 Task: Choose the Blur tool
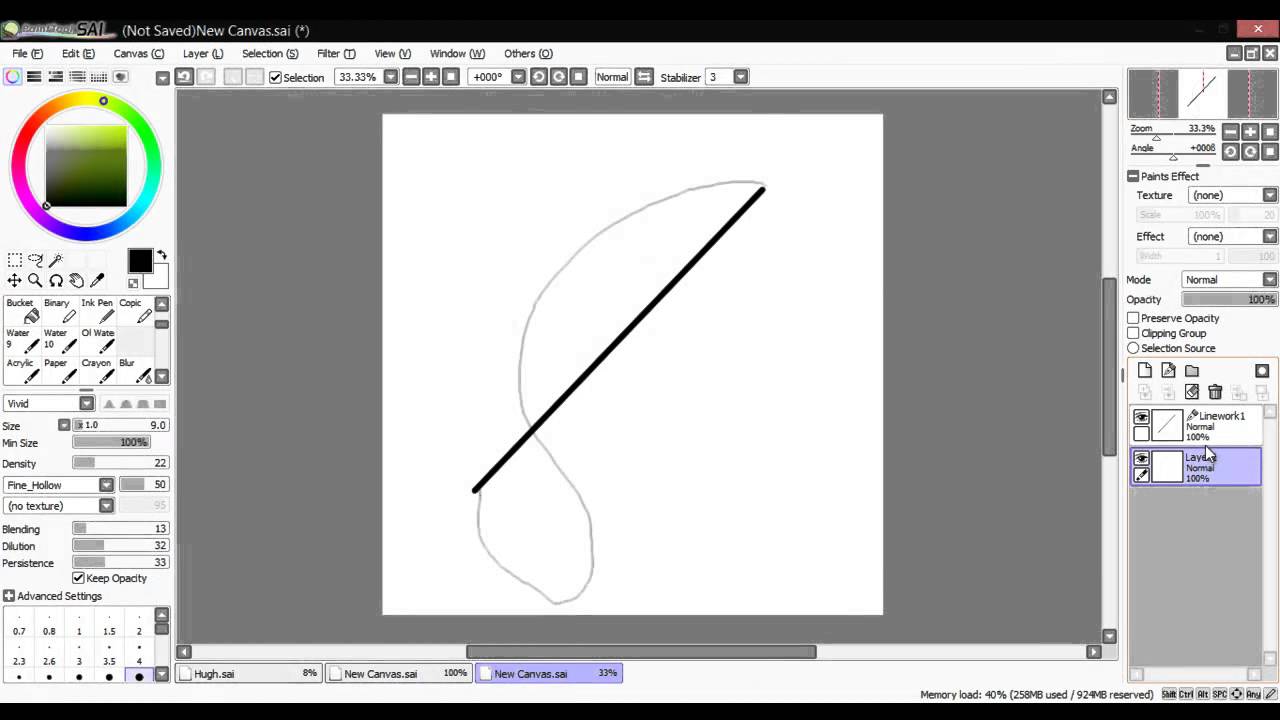(x=134, y=370)
